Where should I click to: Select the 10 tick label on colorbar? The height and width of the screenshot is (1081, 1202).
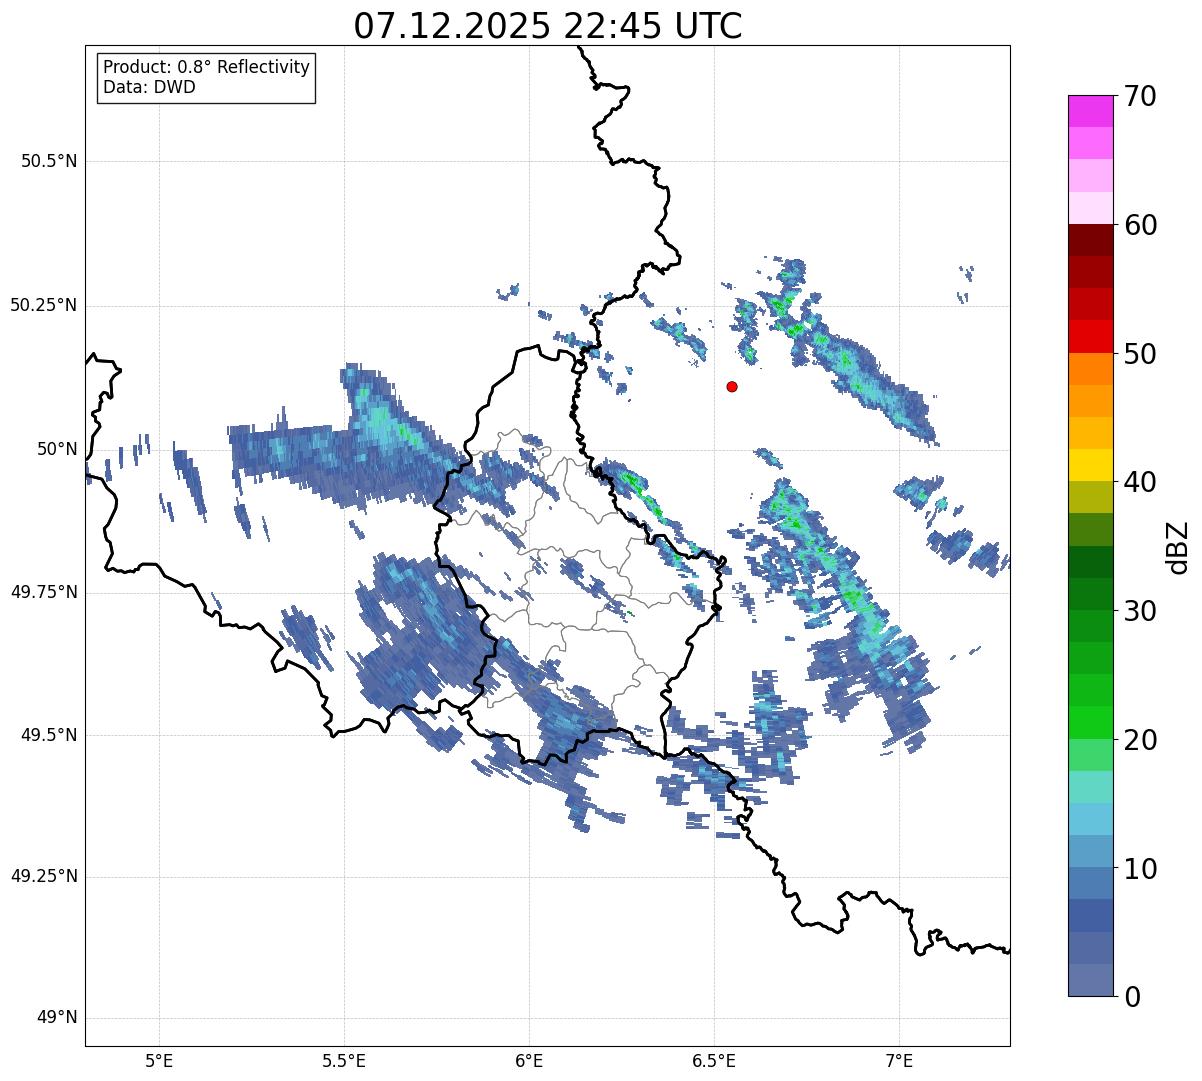point(1140,868)
